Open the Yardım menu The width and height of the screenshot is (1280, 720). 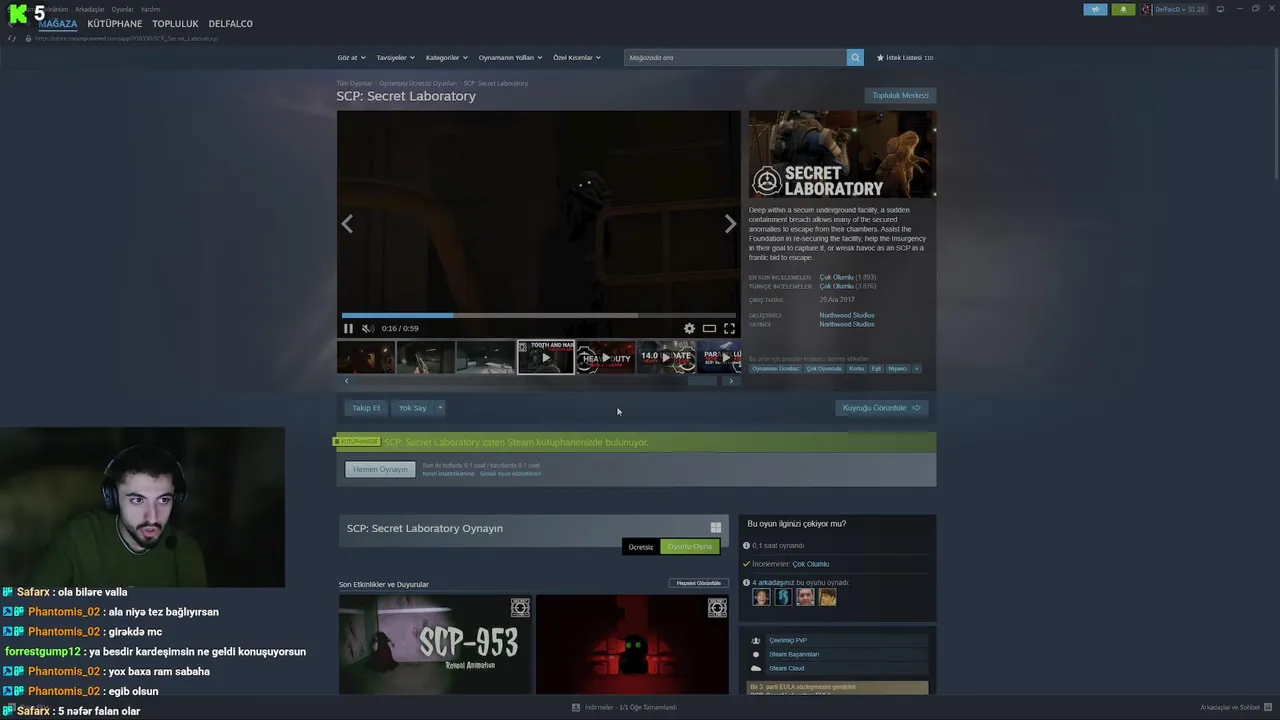coord(150,9)
